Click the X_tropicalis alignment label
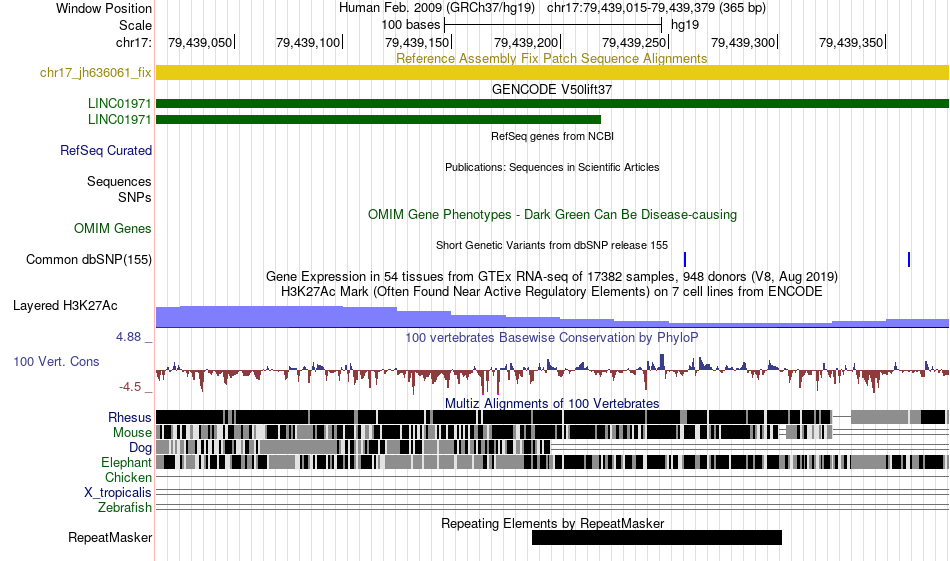 tap(118, 493)
